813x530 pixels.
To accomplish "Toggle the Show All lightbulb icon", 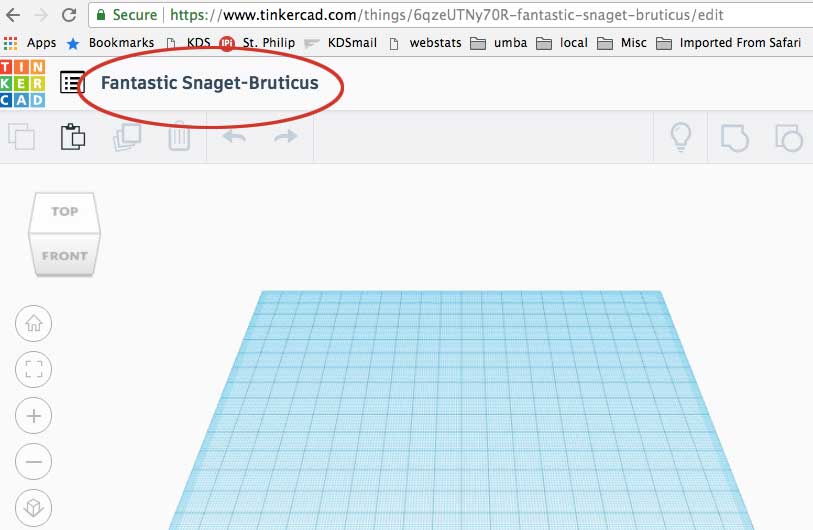I will pyautogui.click(x=681, y=137).
